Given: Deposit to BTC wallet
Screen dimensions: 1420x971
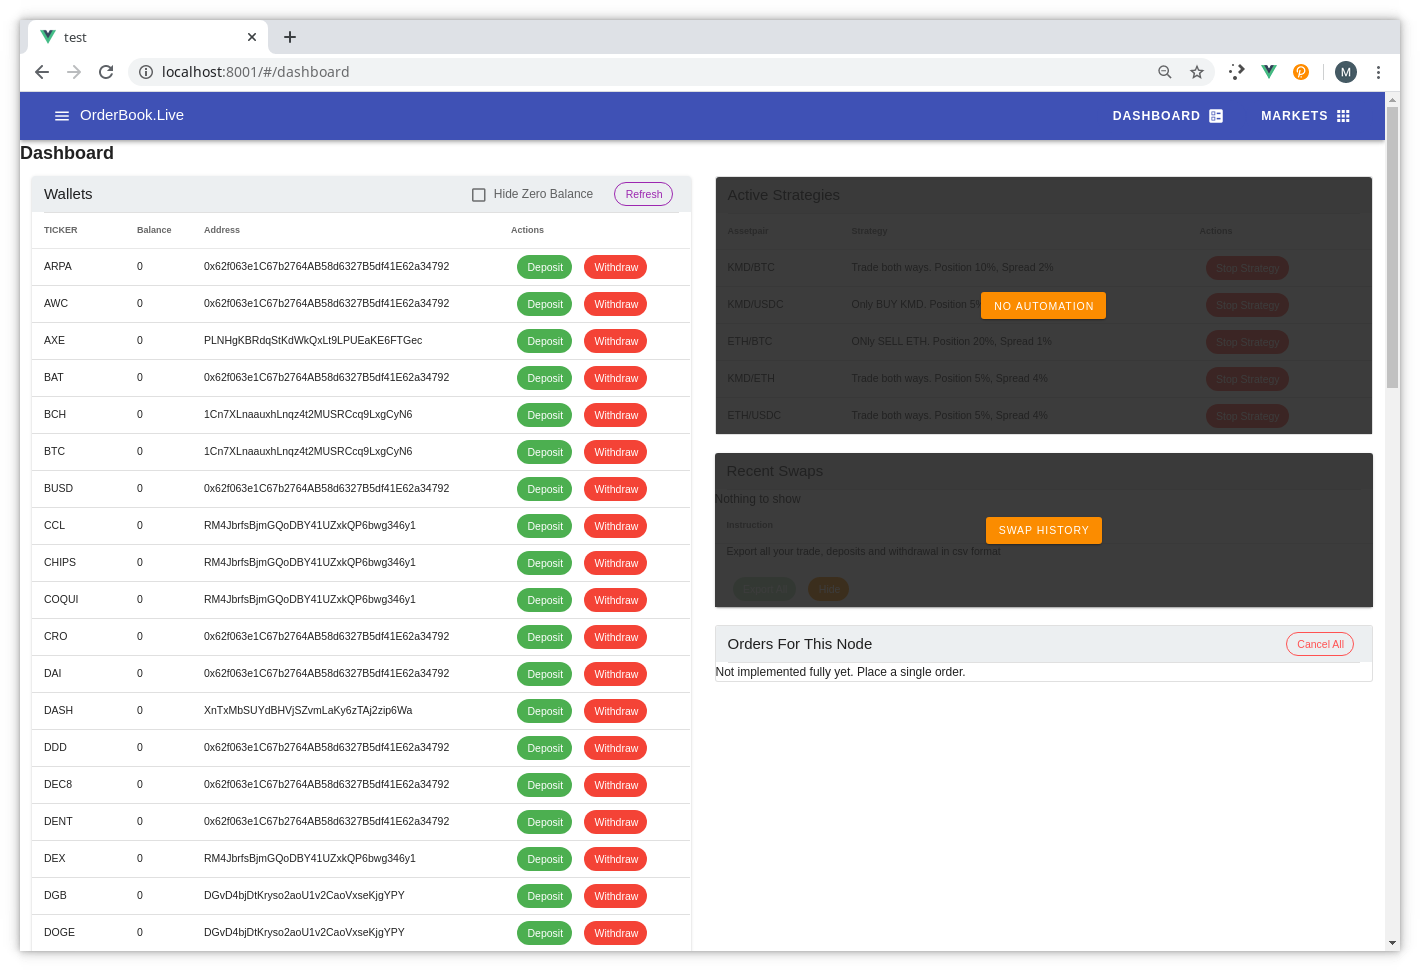Looking at the screenshot, I should tap(545, 452).
